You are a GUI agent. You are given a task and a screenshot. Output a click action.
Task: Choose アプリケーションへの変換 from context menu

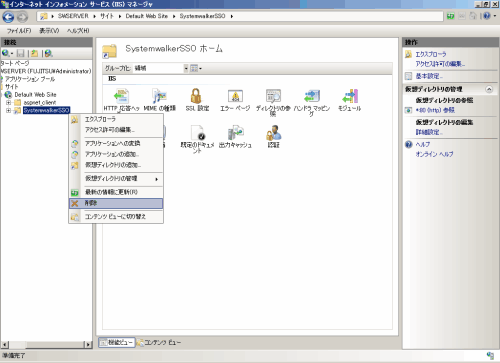[x=116, y=143]
